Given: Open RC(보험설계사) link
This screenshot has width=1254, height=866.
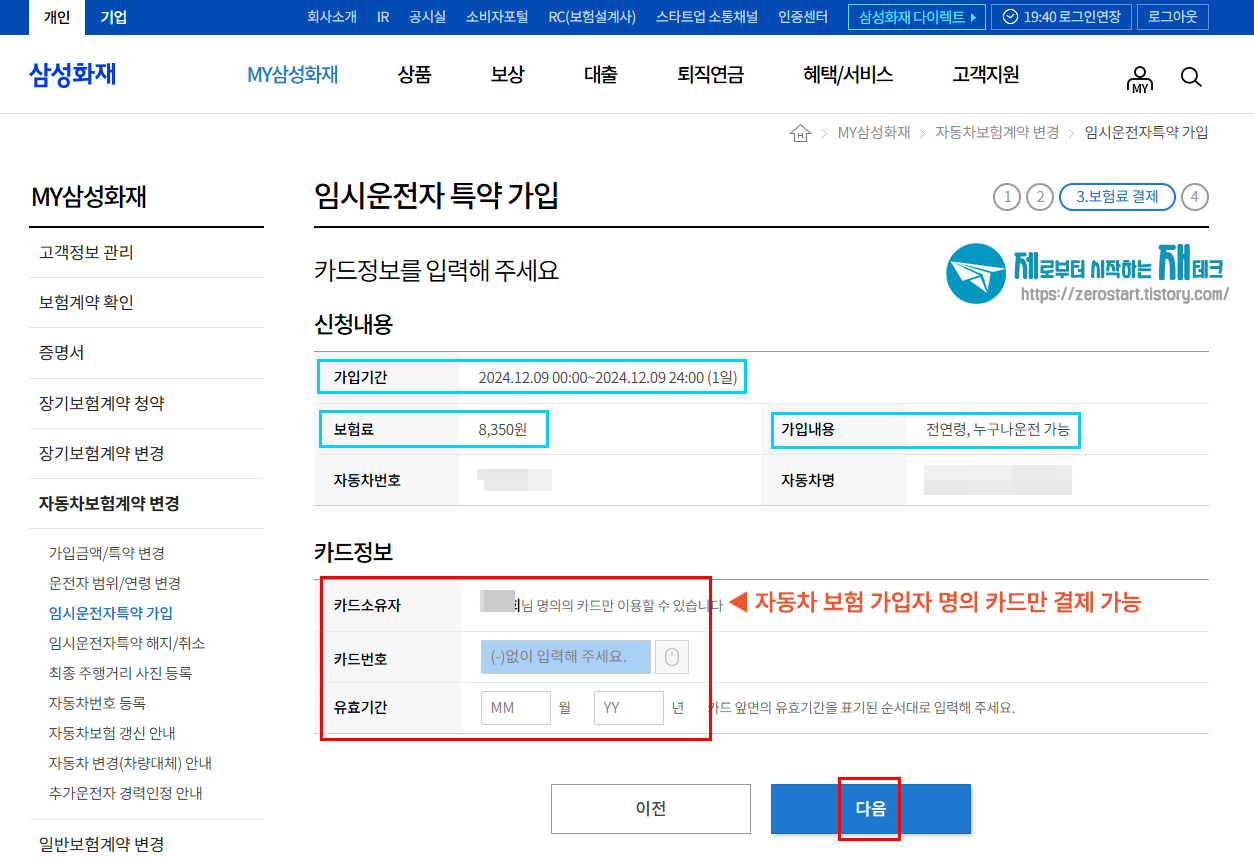Looking at the screenshot, I should 592,17.
